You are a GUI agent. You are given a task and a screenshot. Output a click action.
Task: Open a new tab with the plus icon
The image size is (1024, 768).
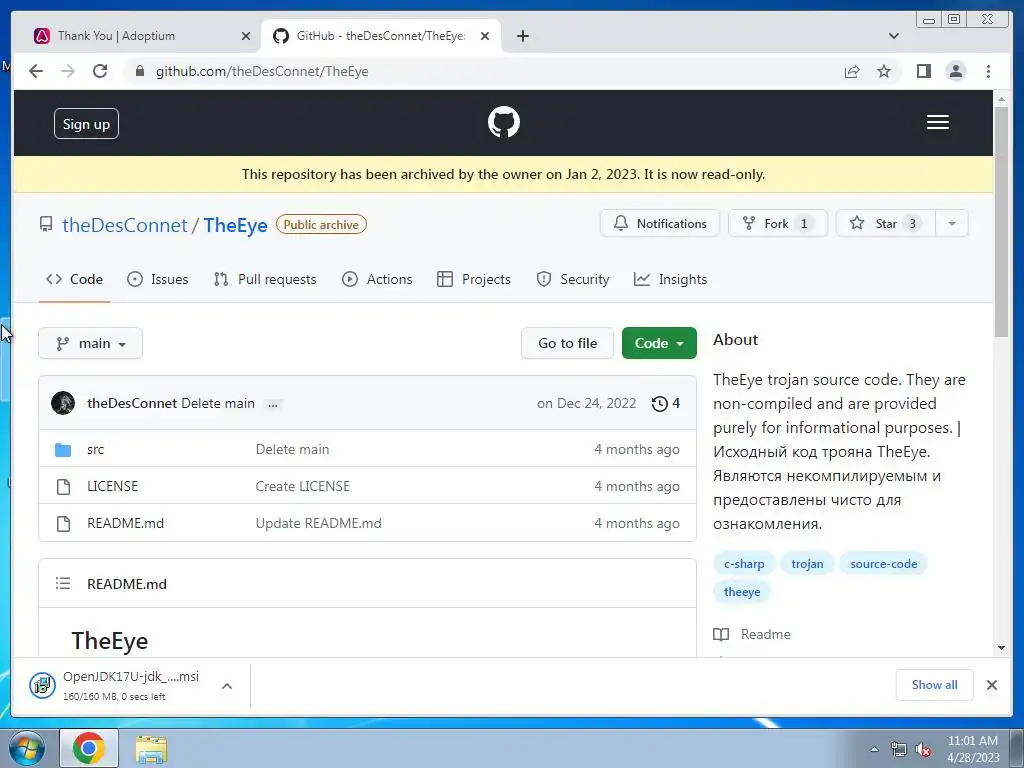(x=522, y=36)
